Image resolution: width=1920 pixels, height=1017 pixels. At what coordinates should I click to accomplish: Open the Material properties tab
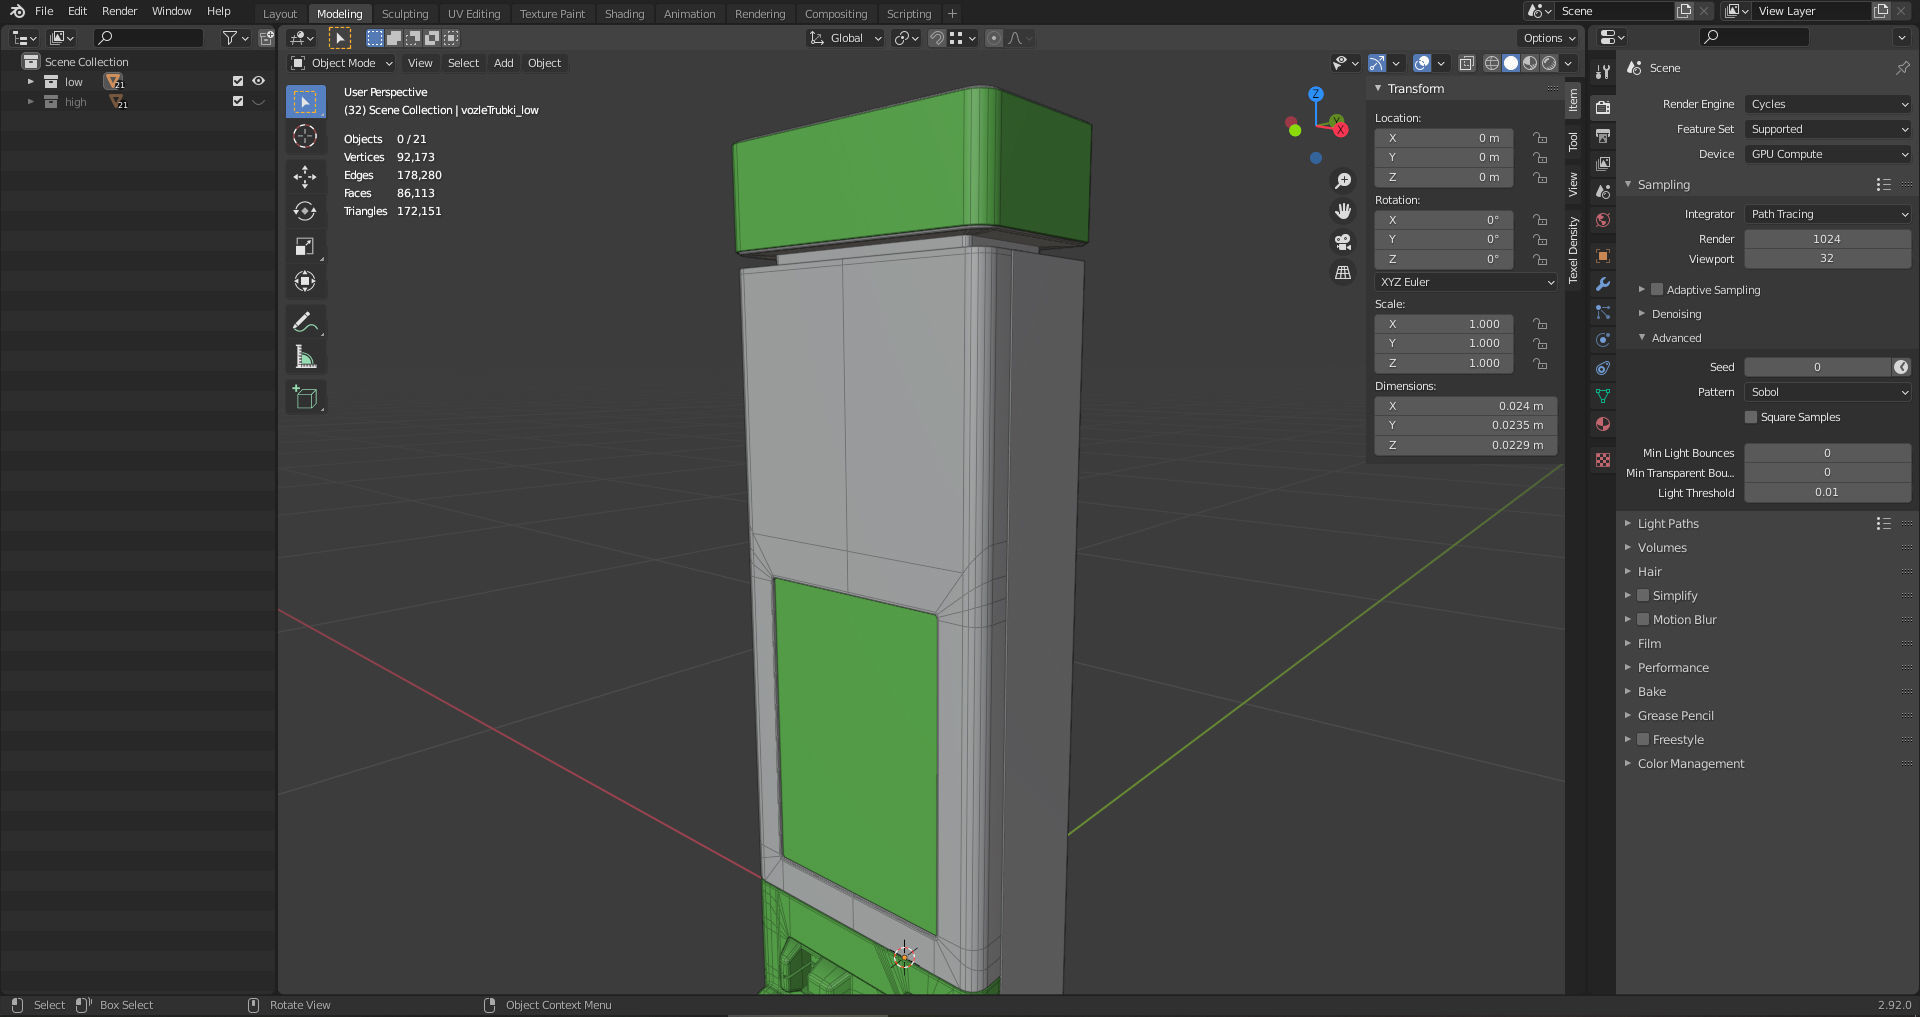[x=1603, y=424]
